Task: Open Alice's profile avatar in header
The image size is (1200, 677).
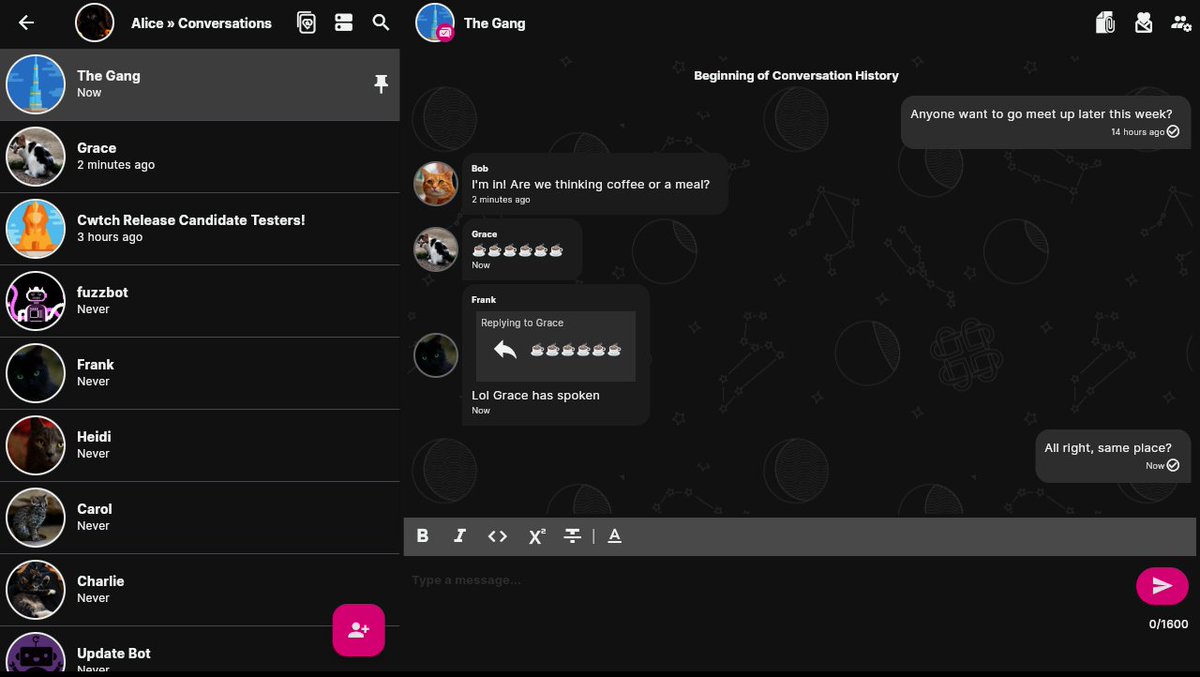Action: point(95,23)
